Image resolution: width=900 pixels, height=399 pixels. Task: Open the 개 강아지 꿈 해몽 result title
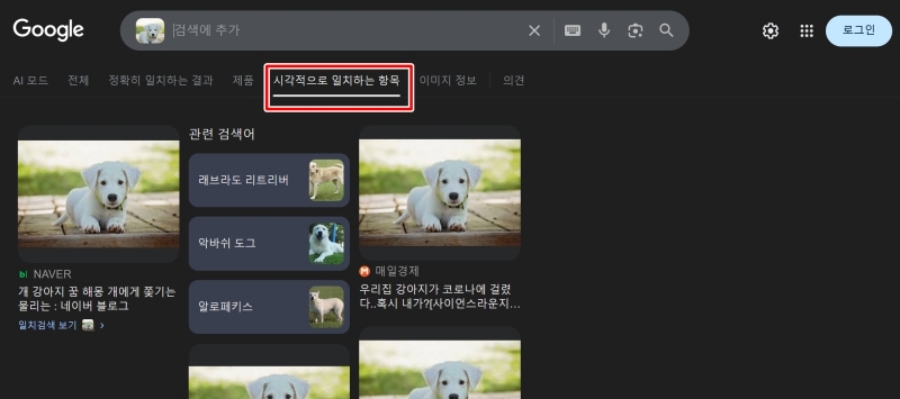[97, 299]
